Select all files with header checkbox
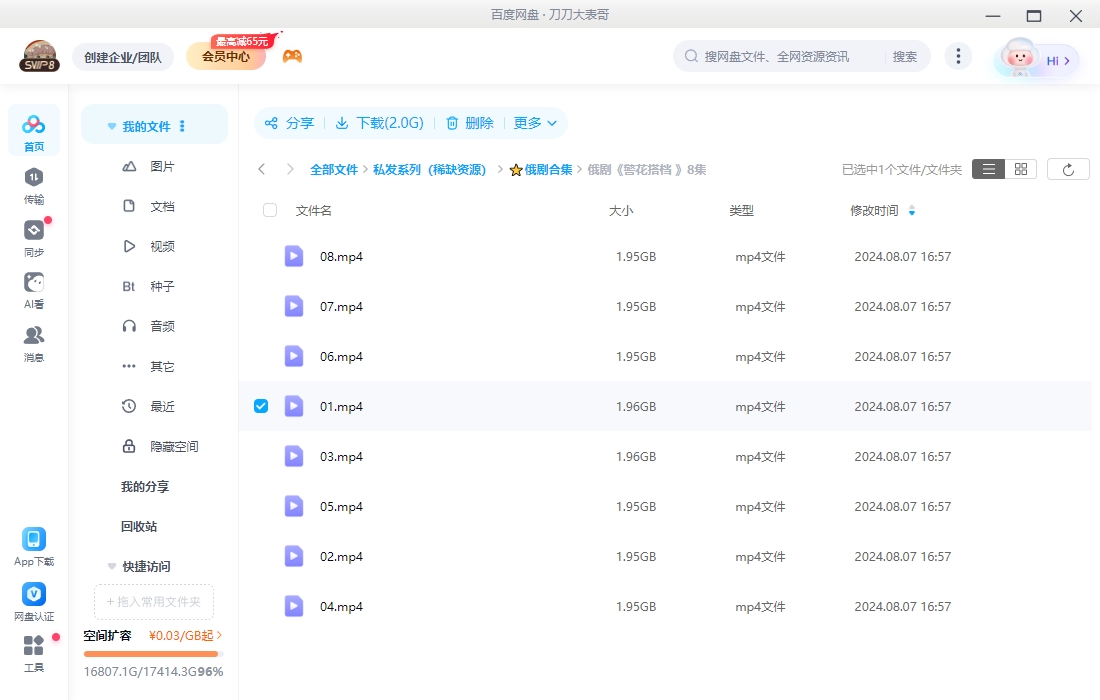The width and height of the screenshot is (1100, 700). point(268,210)
